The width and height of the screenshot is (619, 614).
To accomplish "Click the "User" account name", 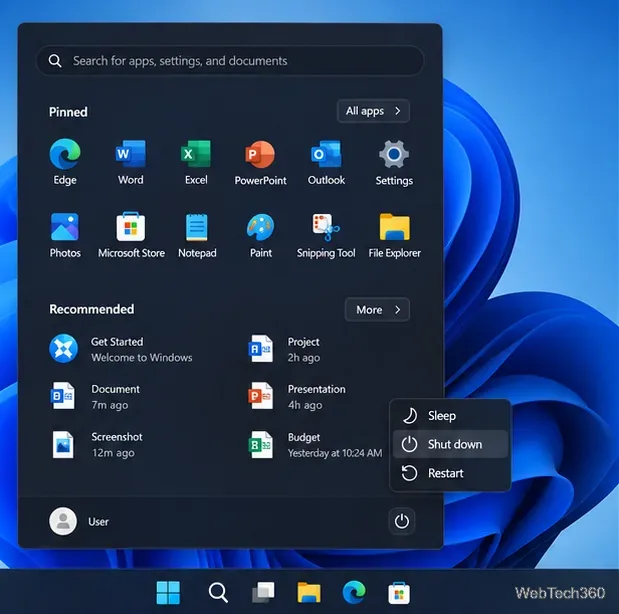I will (x=98, y=522).
